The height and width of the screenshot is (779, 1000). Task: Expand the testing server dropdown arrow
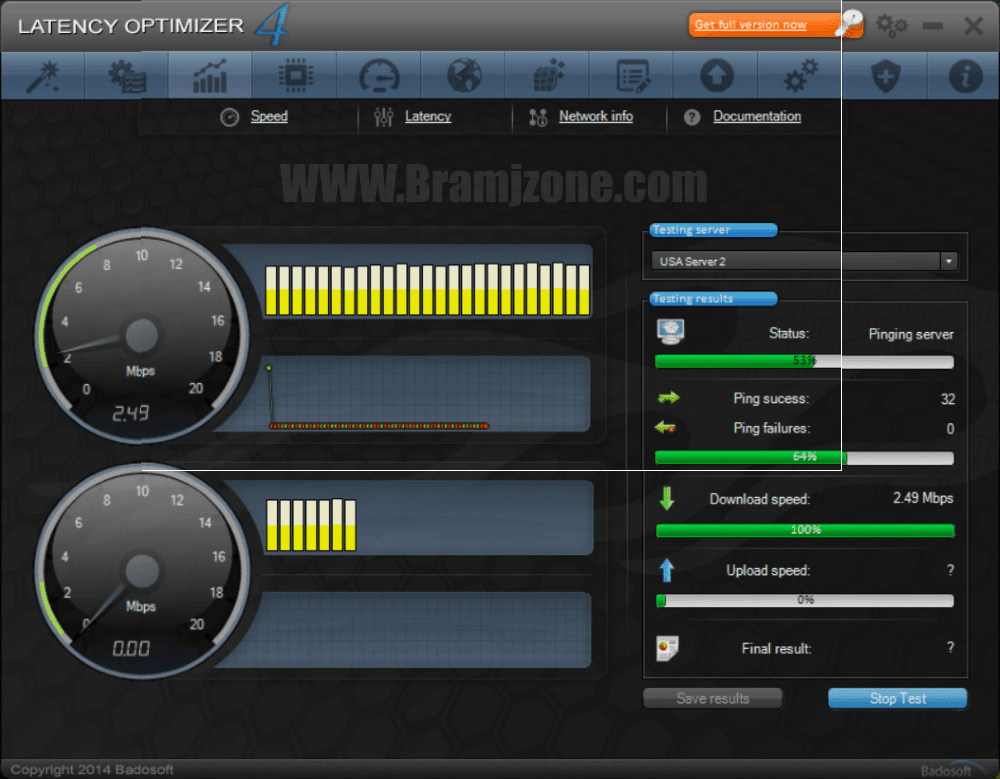[x=949, y=261]
